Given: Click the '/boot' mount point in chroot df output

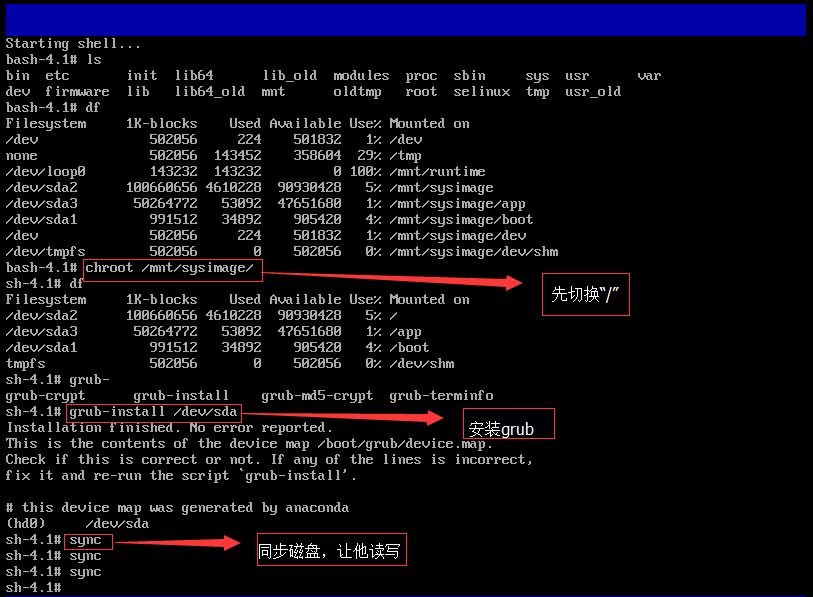Looking at the screenshot, I should coord(409,348).
